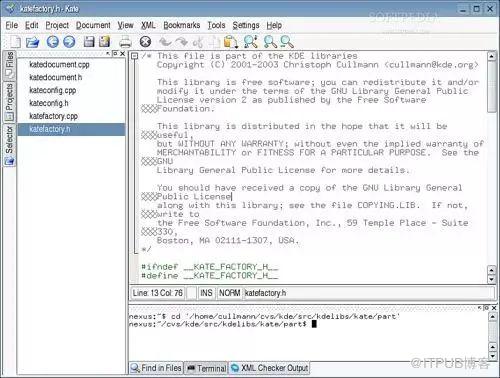Viewport: 500px width, 378px height.
Task: Print the document using the printer icon
Action: (125, 42)
